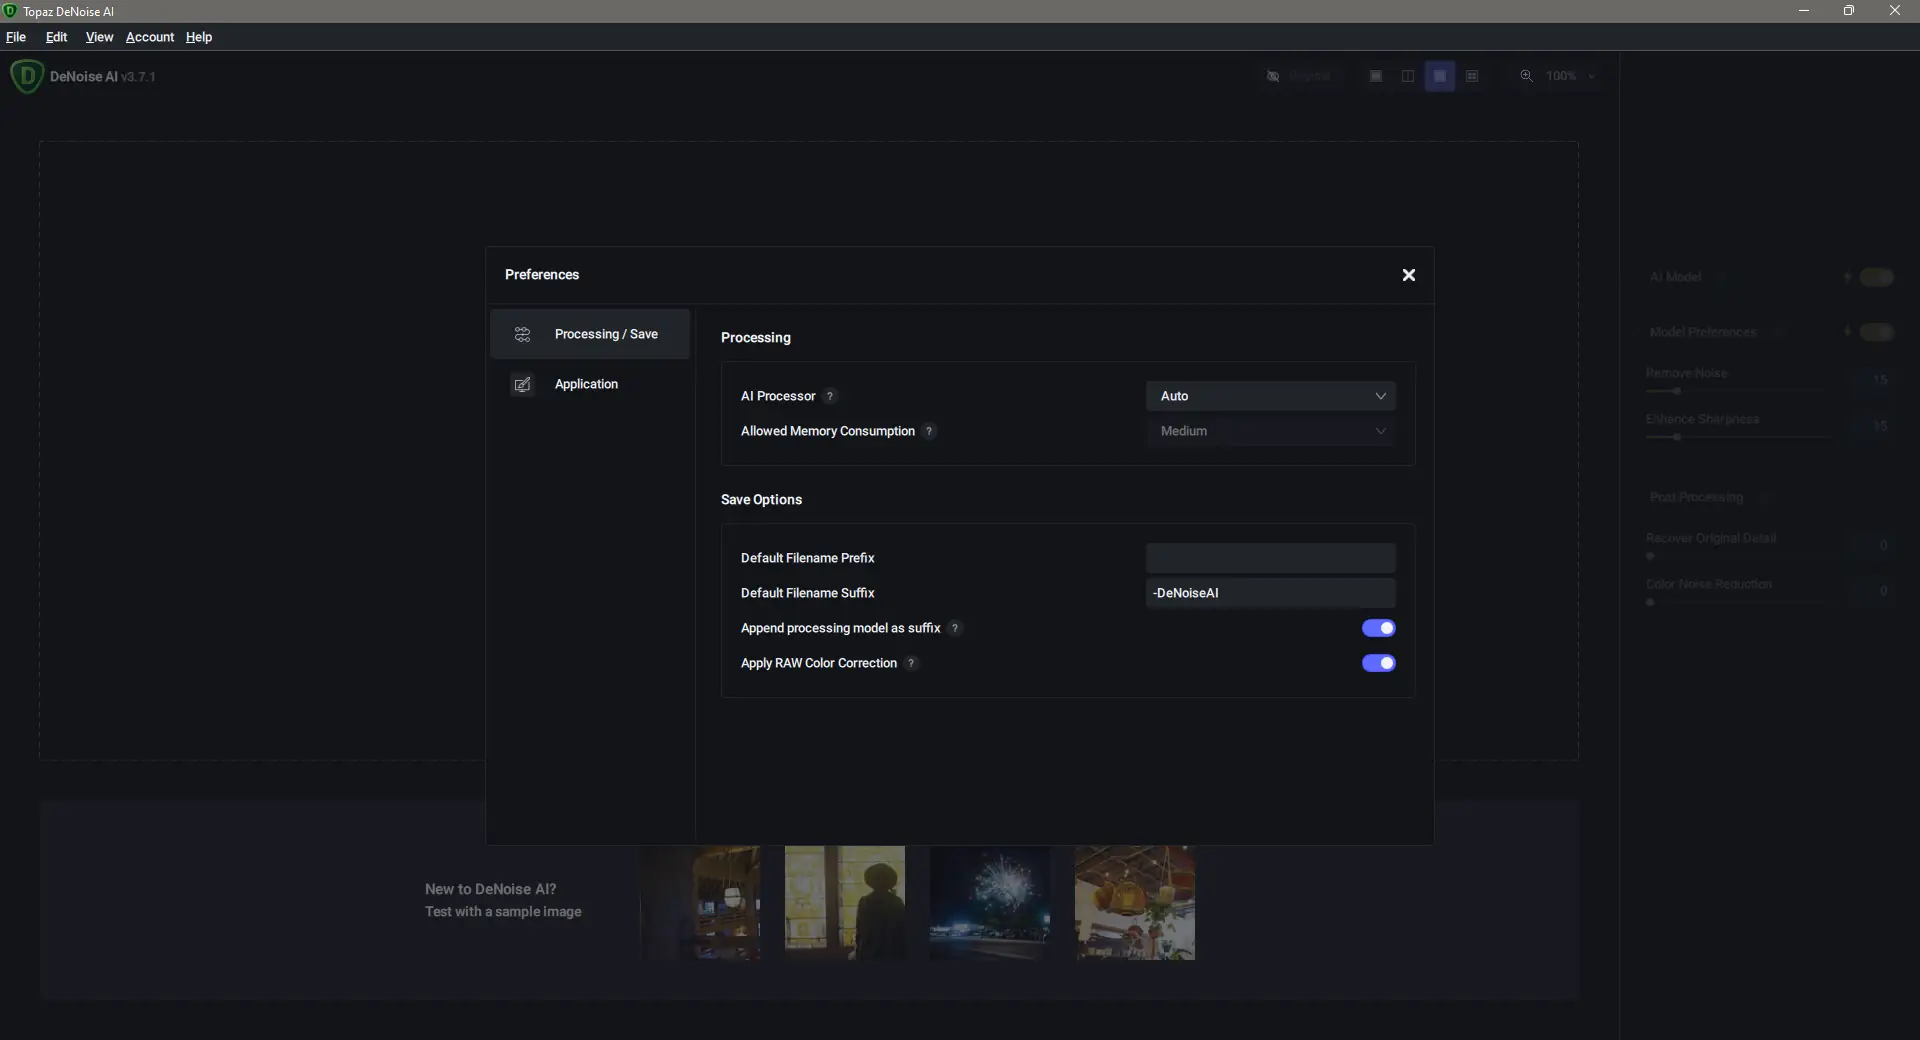Click the v3.7.1 version label
The height and width of the screenshot is (1040, 1920).
pyautogui.click(x=138, y=77)
